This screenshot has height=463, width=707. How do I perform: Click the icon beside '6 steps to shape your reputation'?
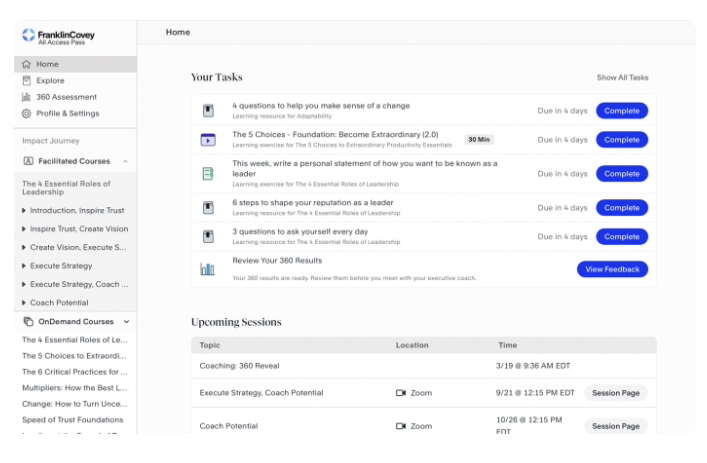click(x=208, y=208)
